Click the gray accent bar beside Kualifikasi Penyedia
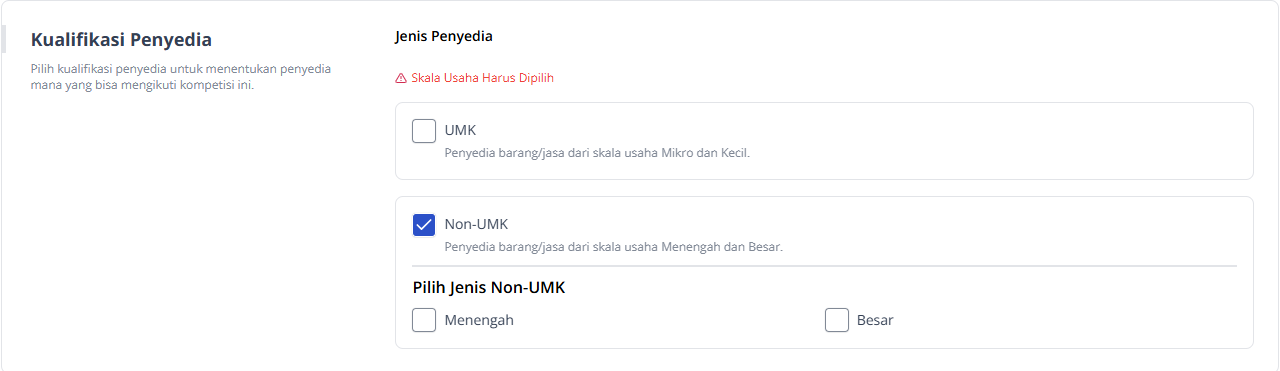 pos(3,40)
